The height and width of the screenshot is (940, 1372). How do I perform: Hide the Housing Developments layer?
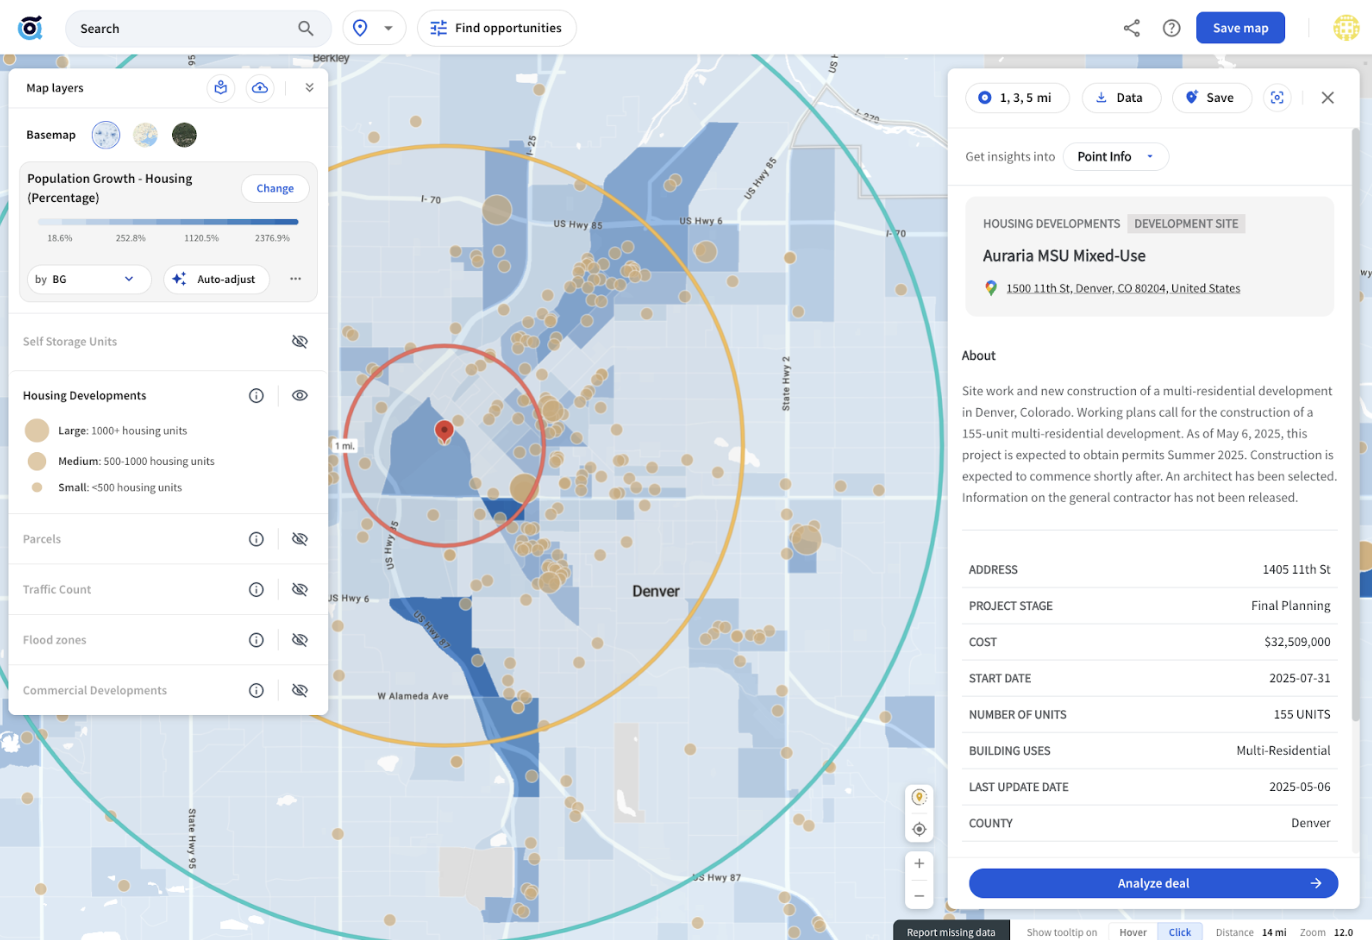(x=299, y=396)
